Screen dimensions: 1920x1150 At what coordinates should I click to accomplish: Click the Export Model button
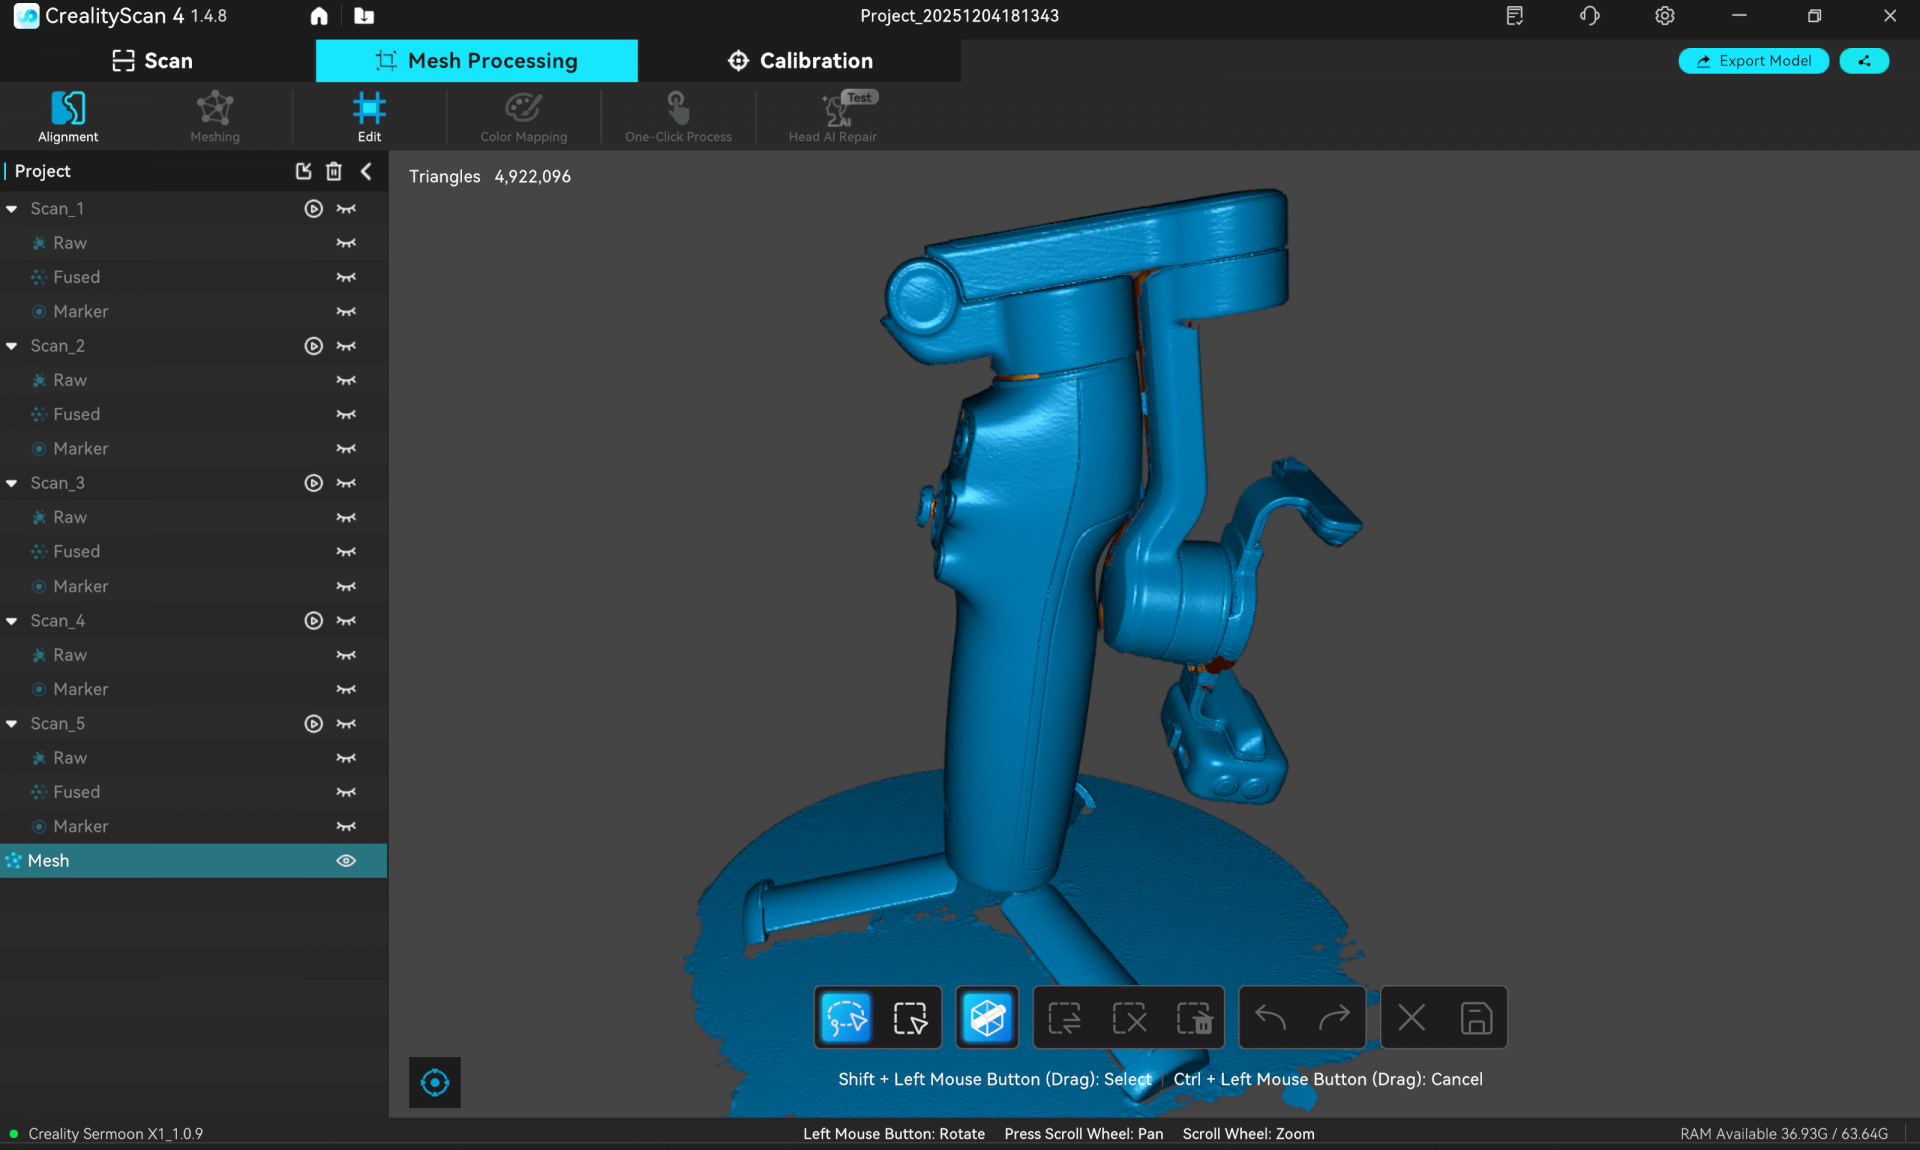click(1753, 61)
